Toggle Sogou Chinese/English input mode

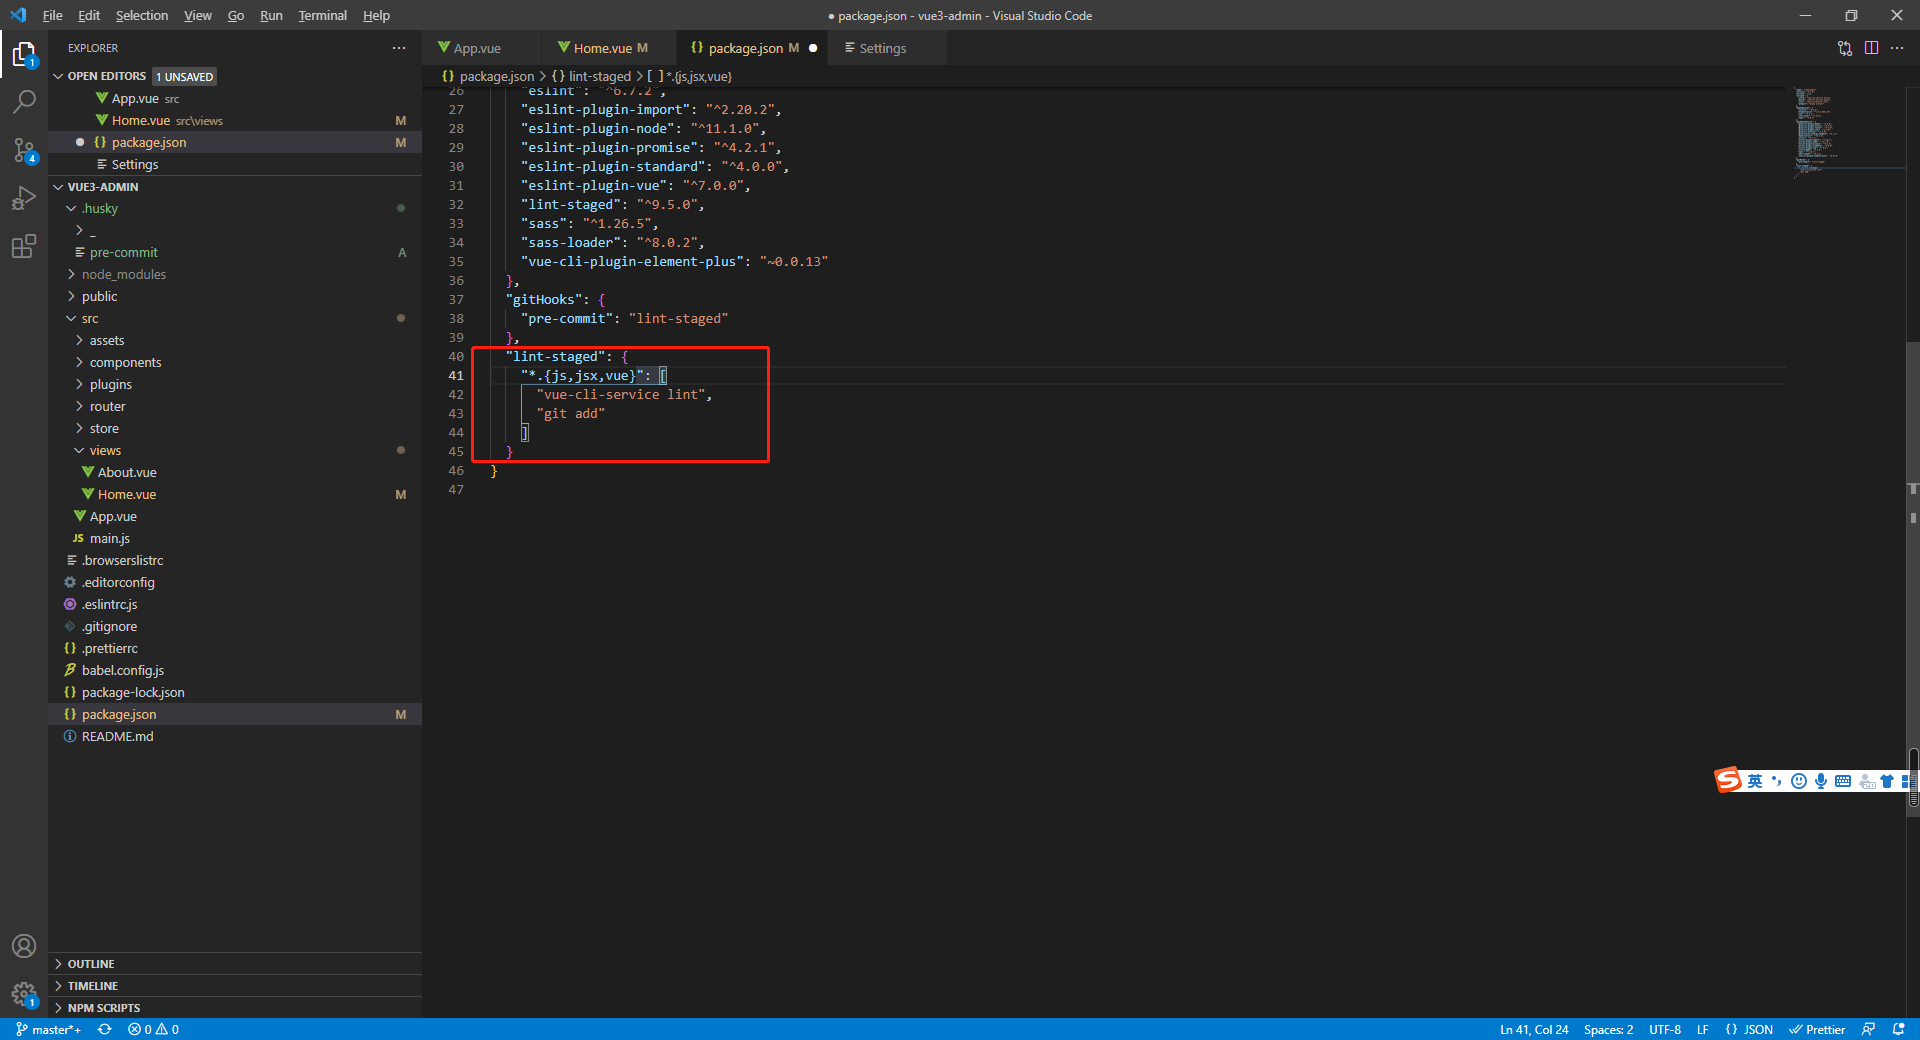pyautogui.click(x=1755, y=781)
